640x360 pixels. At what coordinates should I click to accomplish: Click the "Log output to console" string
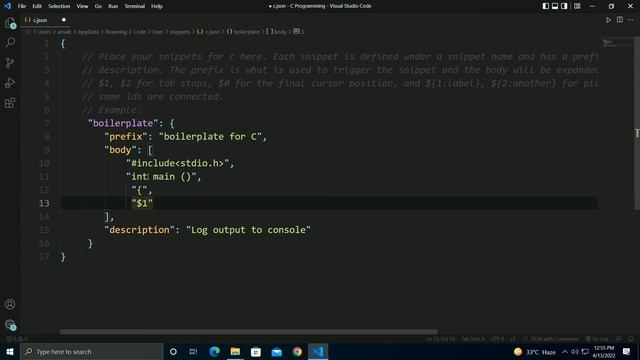(248, 230)
